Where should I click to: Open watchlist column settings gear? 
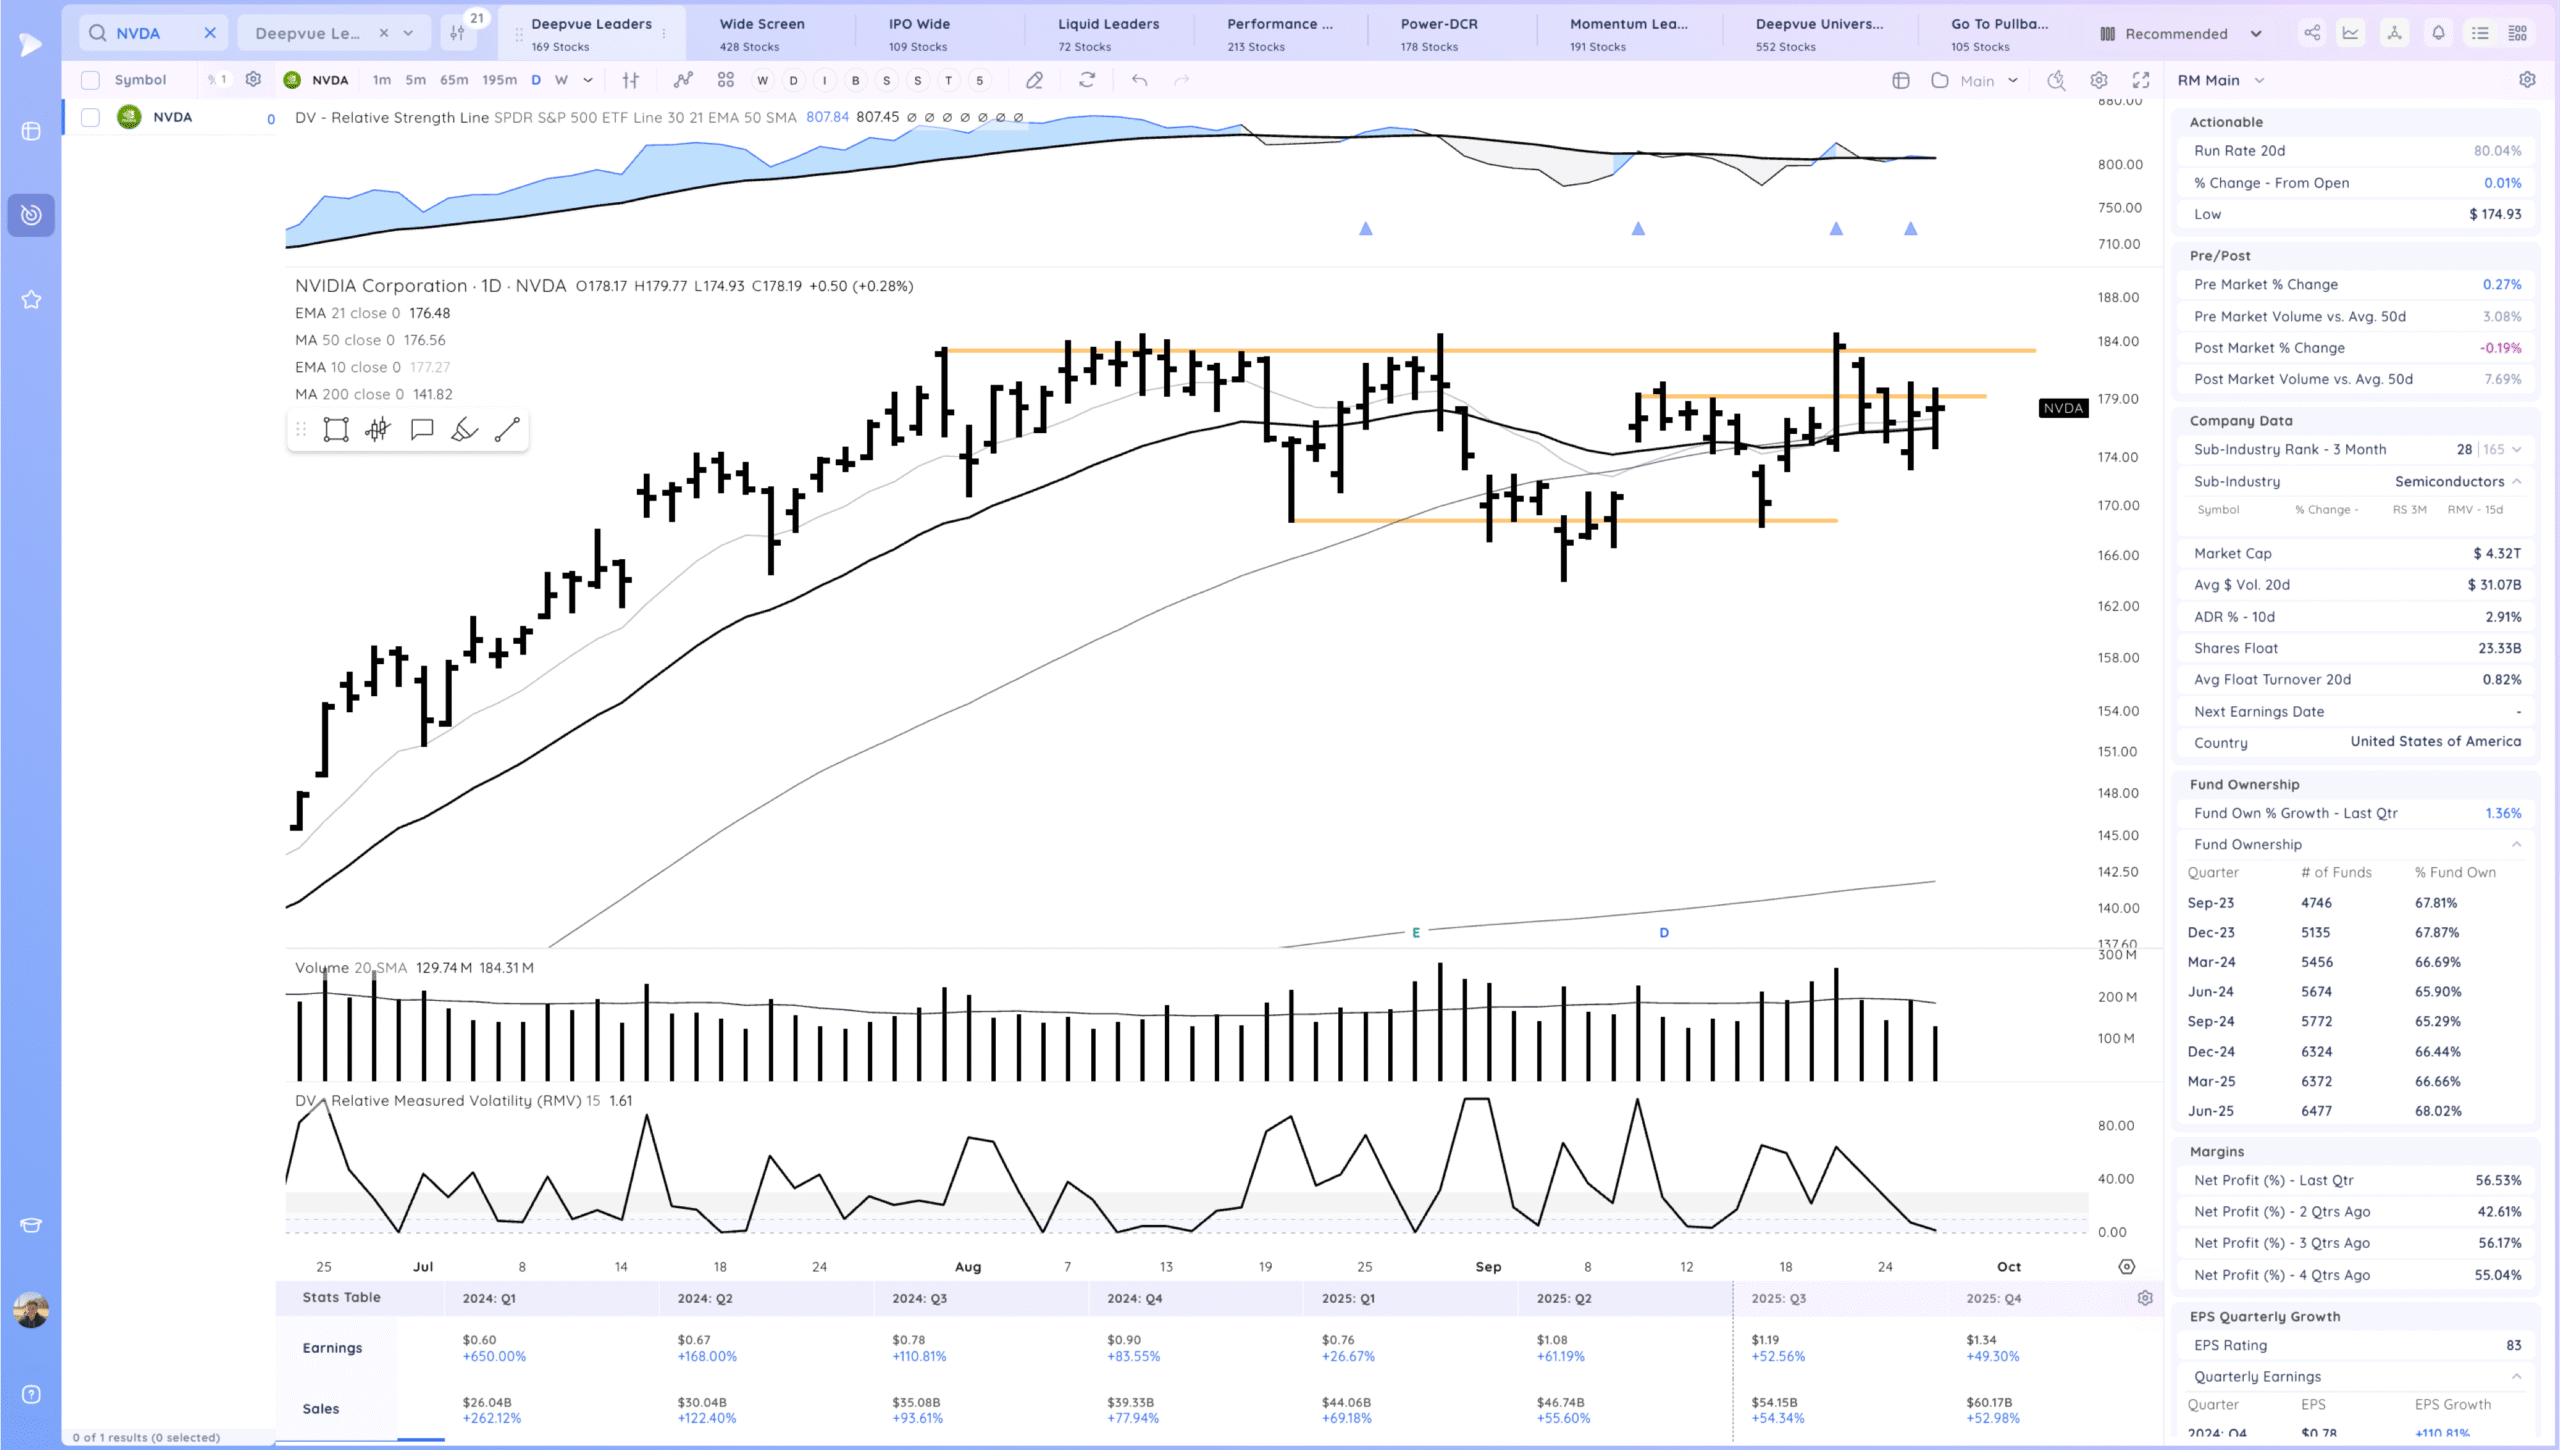pos(253,79)
